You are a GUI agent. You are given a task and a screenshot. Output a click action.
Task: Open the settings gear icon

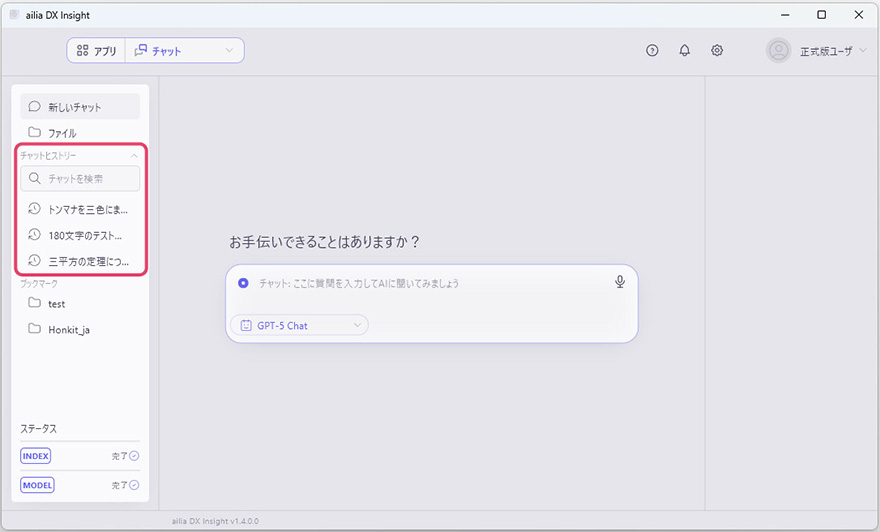[717, 51]
